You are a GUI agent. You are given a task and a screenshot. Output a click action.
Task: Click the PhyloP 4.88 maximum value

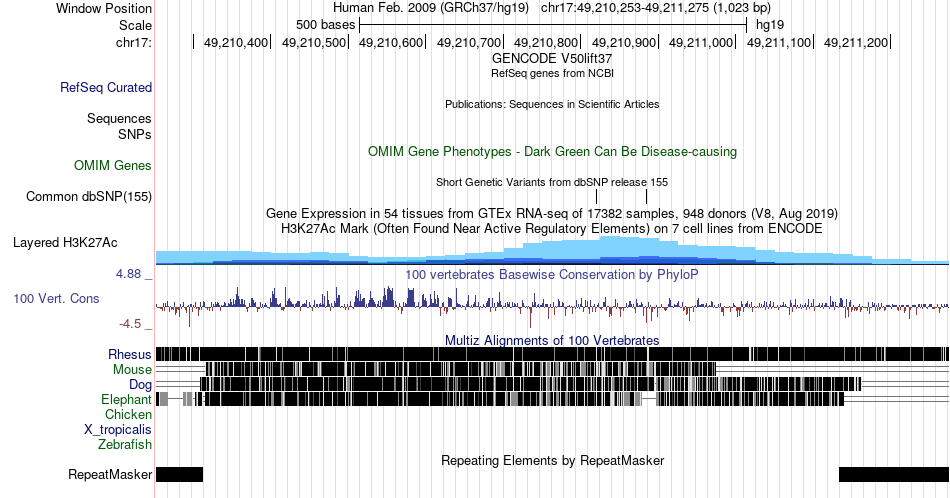point(128,274)
